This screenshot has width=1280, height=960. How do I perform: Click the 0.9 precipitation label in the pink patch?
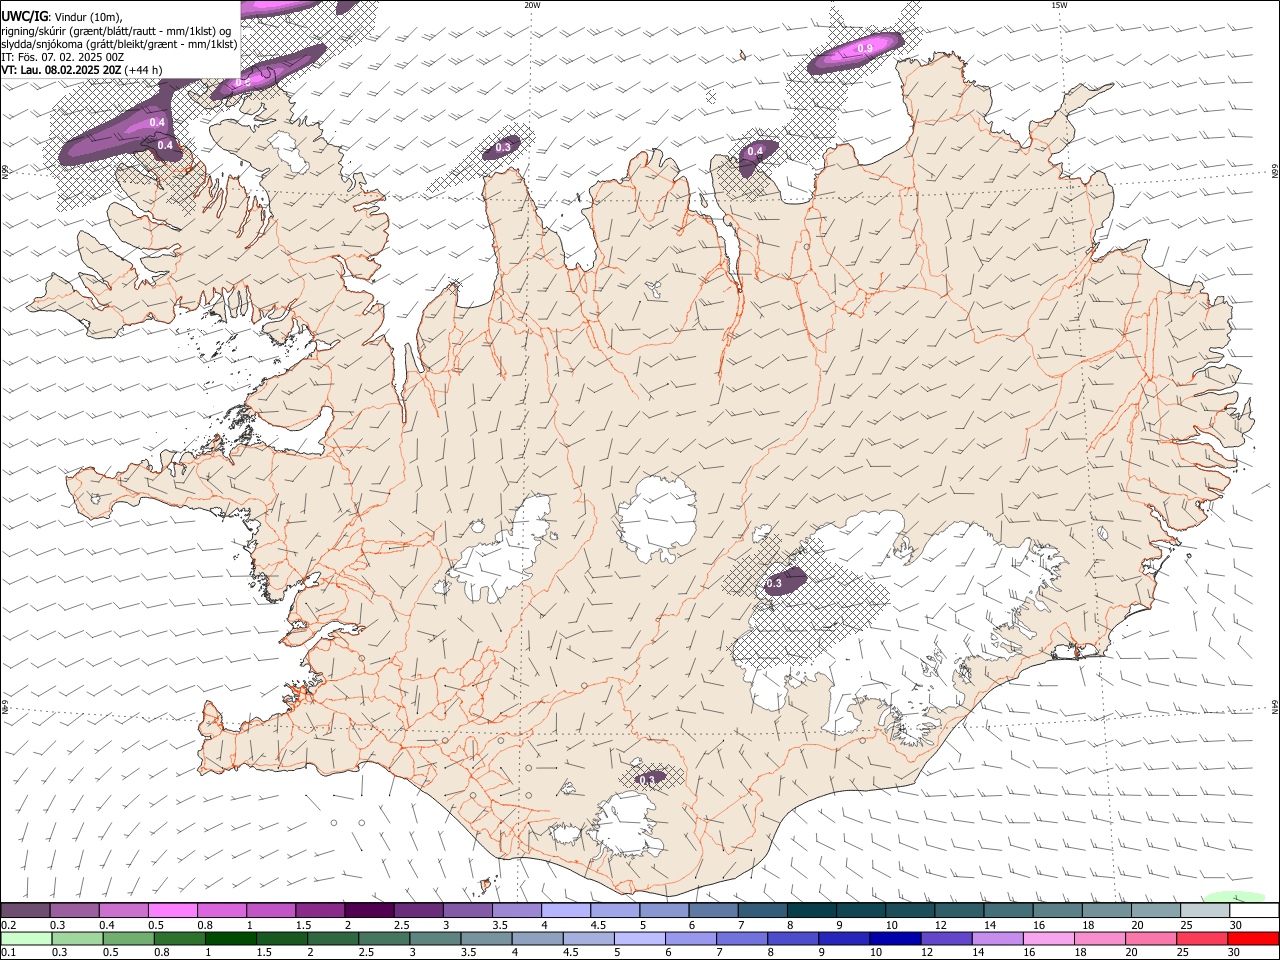[x=865, y=48]
